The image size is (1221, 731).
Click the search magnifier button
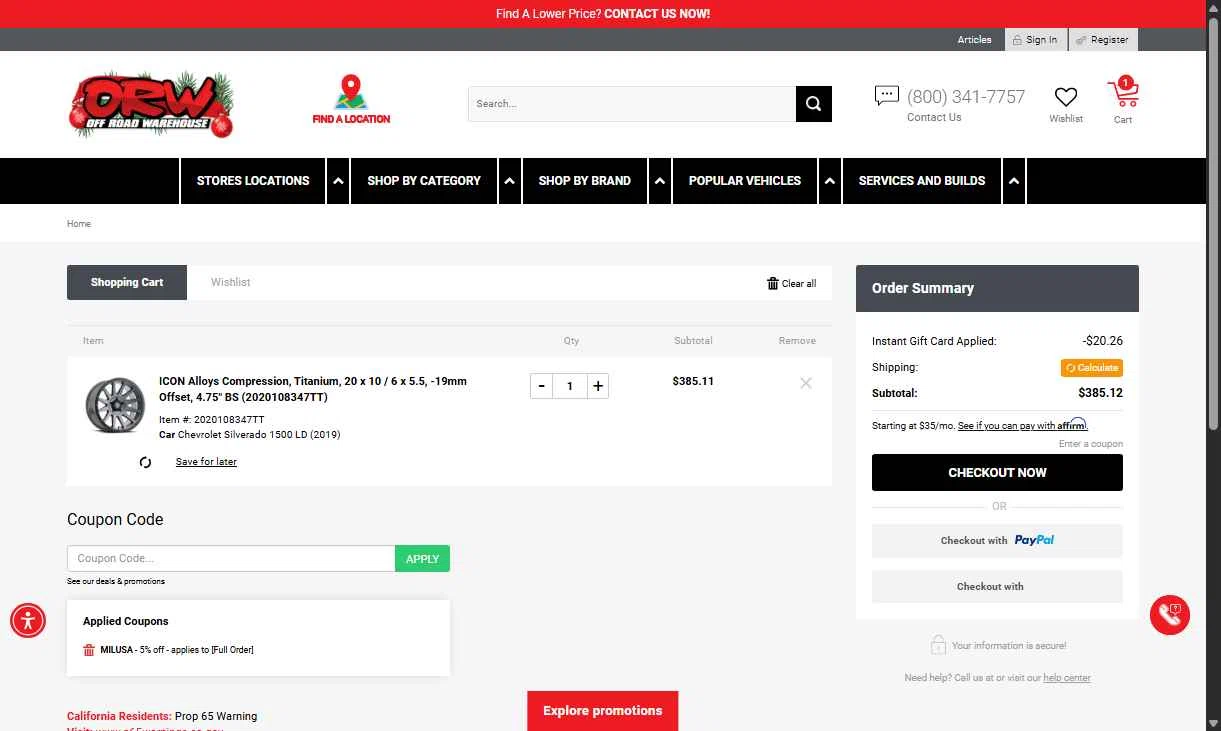(814, 104)
